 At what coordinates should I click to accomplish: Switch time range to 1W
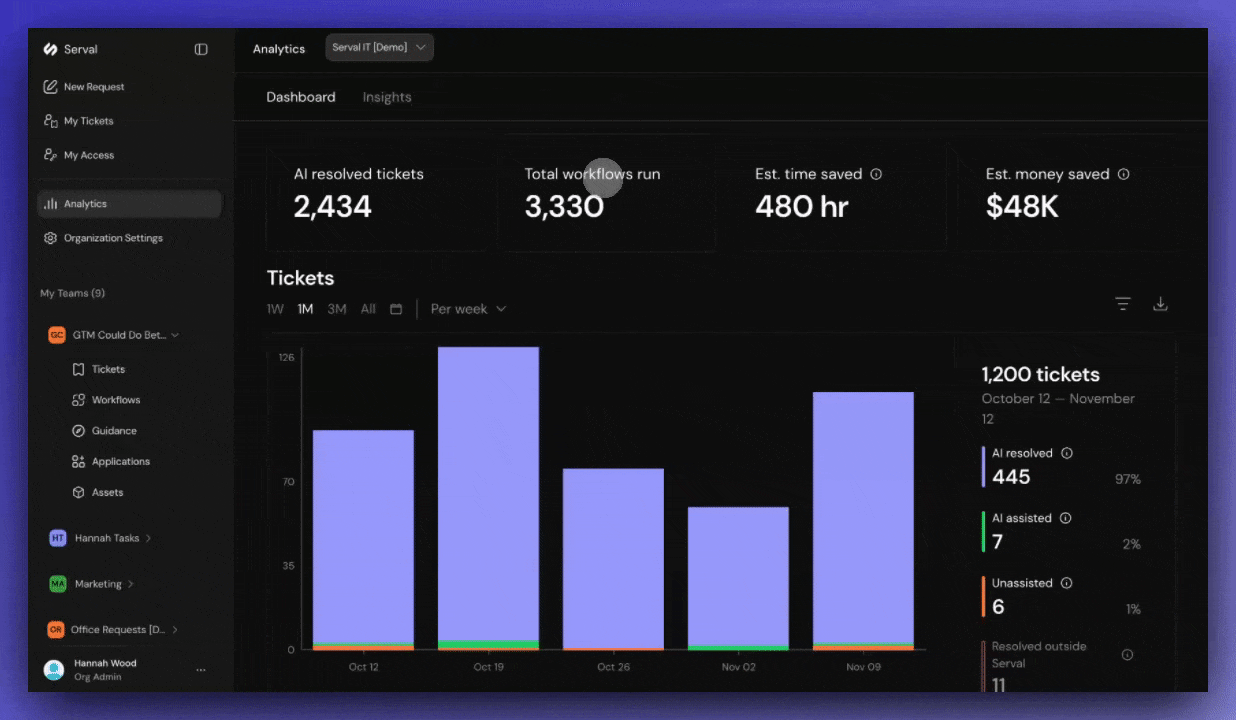point(275,309)
